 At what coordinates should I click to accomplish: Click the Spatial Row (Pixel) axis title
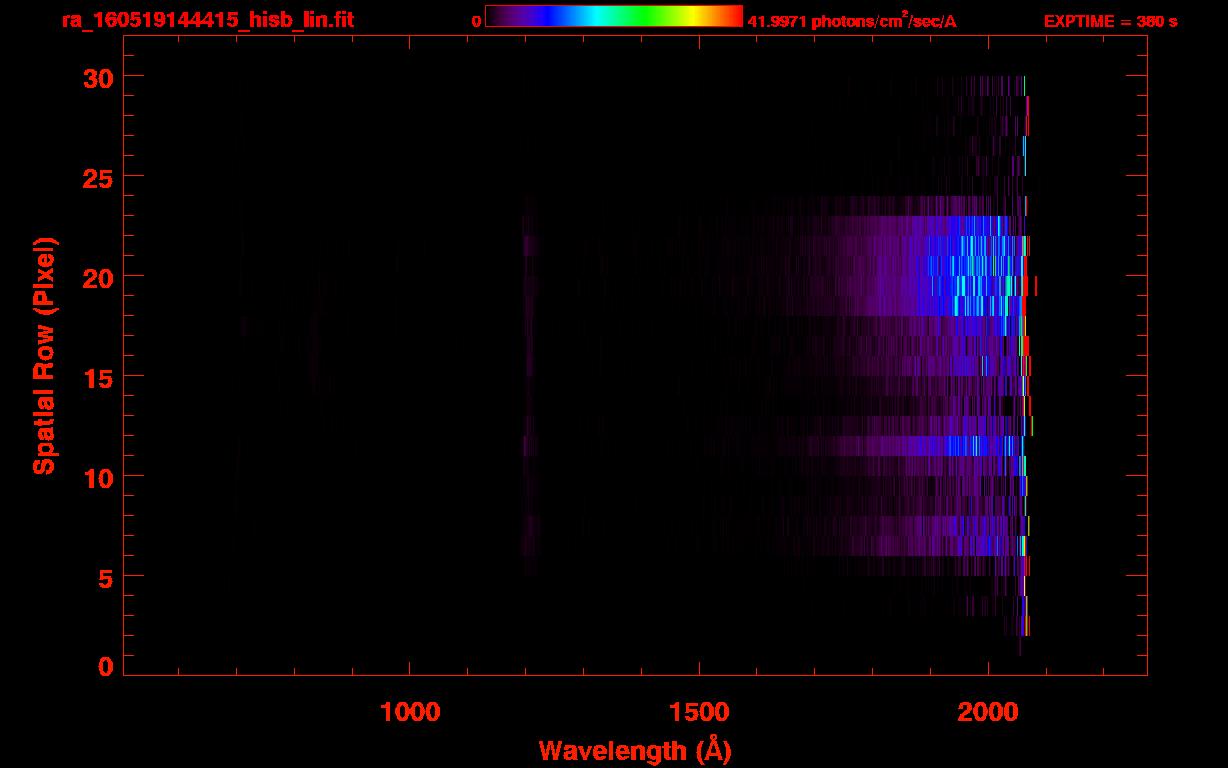pos(44,355)
